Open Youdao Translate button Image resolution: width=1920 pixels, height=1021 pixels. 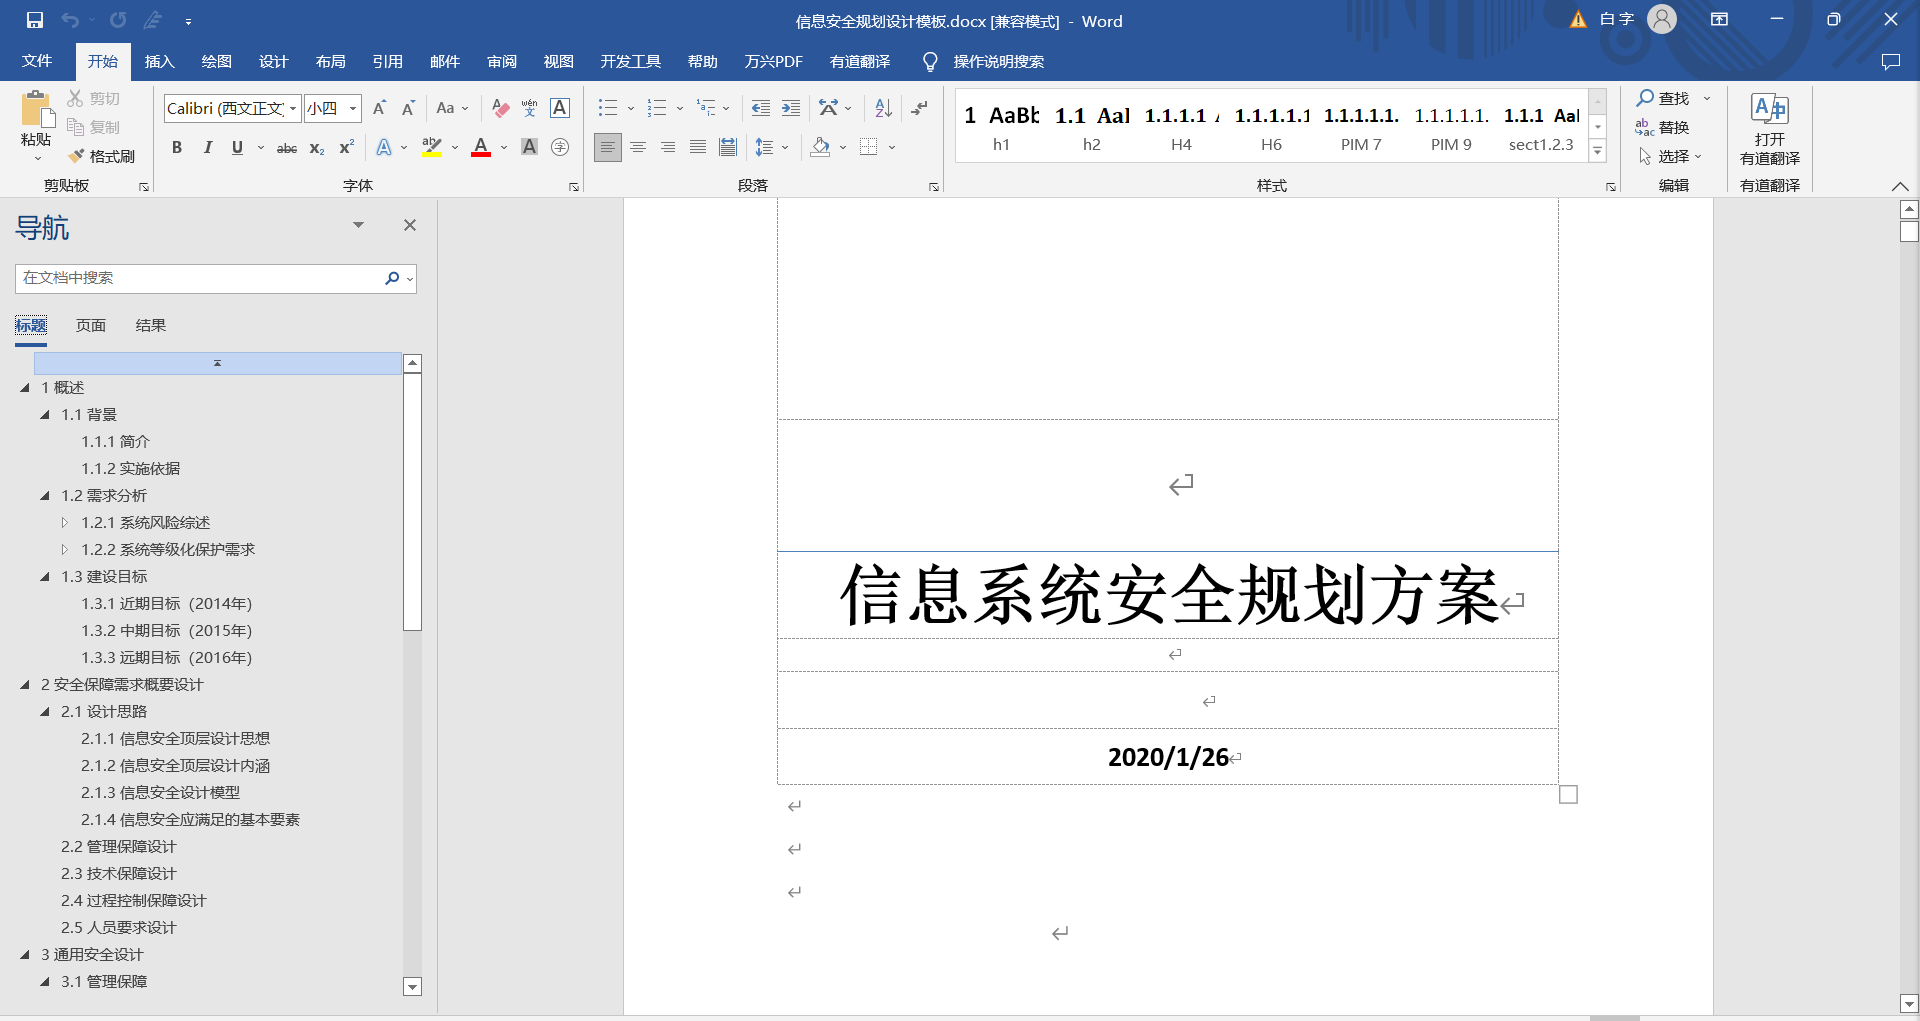pyautogui.click(x=1770, y=130)
